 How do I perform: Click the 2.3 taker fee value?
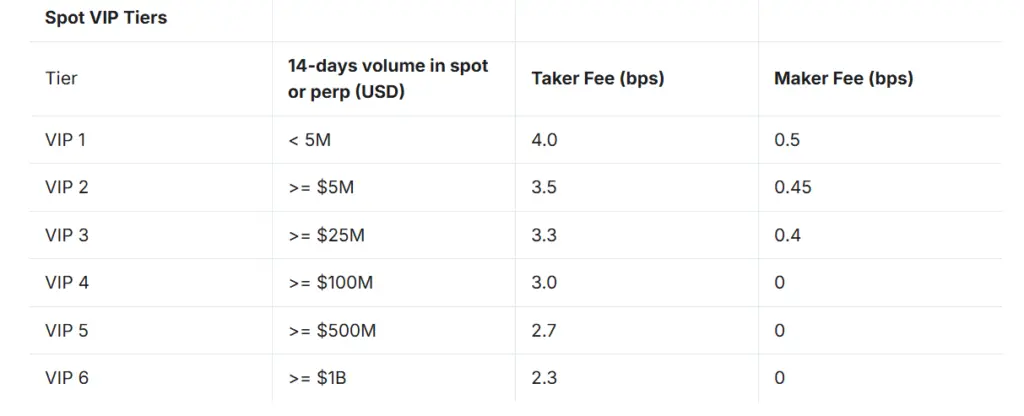click(544, 378)
